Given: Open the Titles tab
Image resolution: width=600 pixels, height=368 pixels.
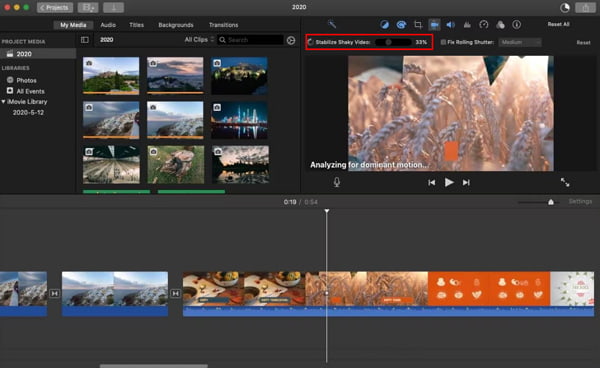Looking at the screenshot, I should 136,25.
